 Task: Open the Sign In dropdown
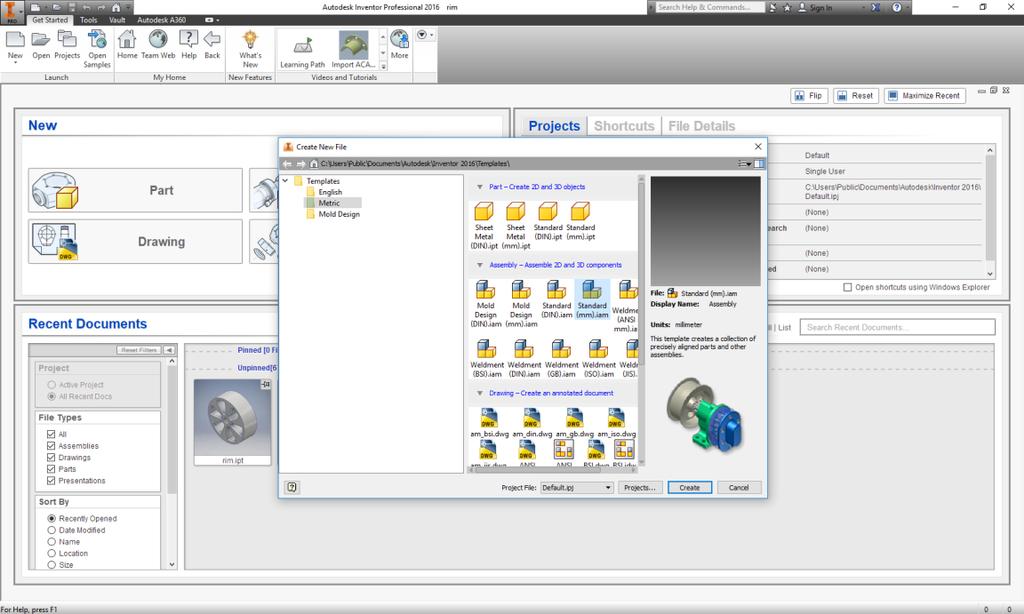pos(864,7)
